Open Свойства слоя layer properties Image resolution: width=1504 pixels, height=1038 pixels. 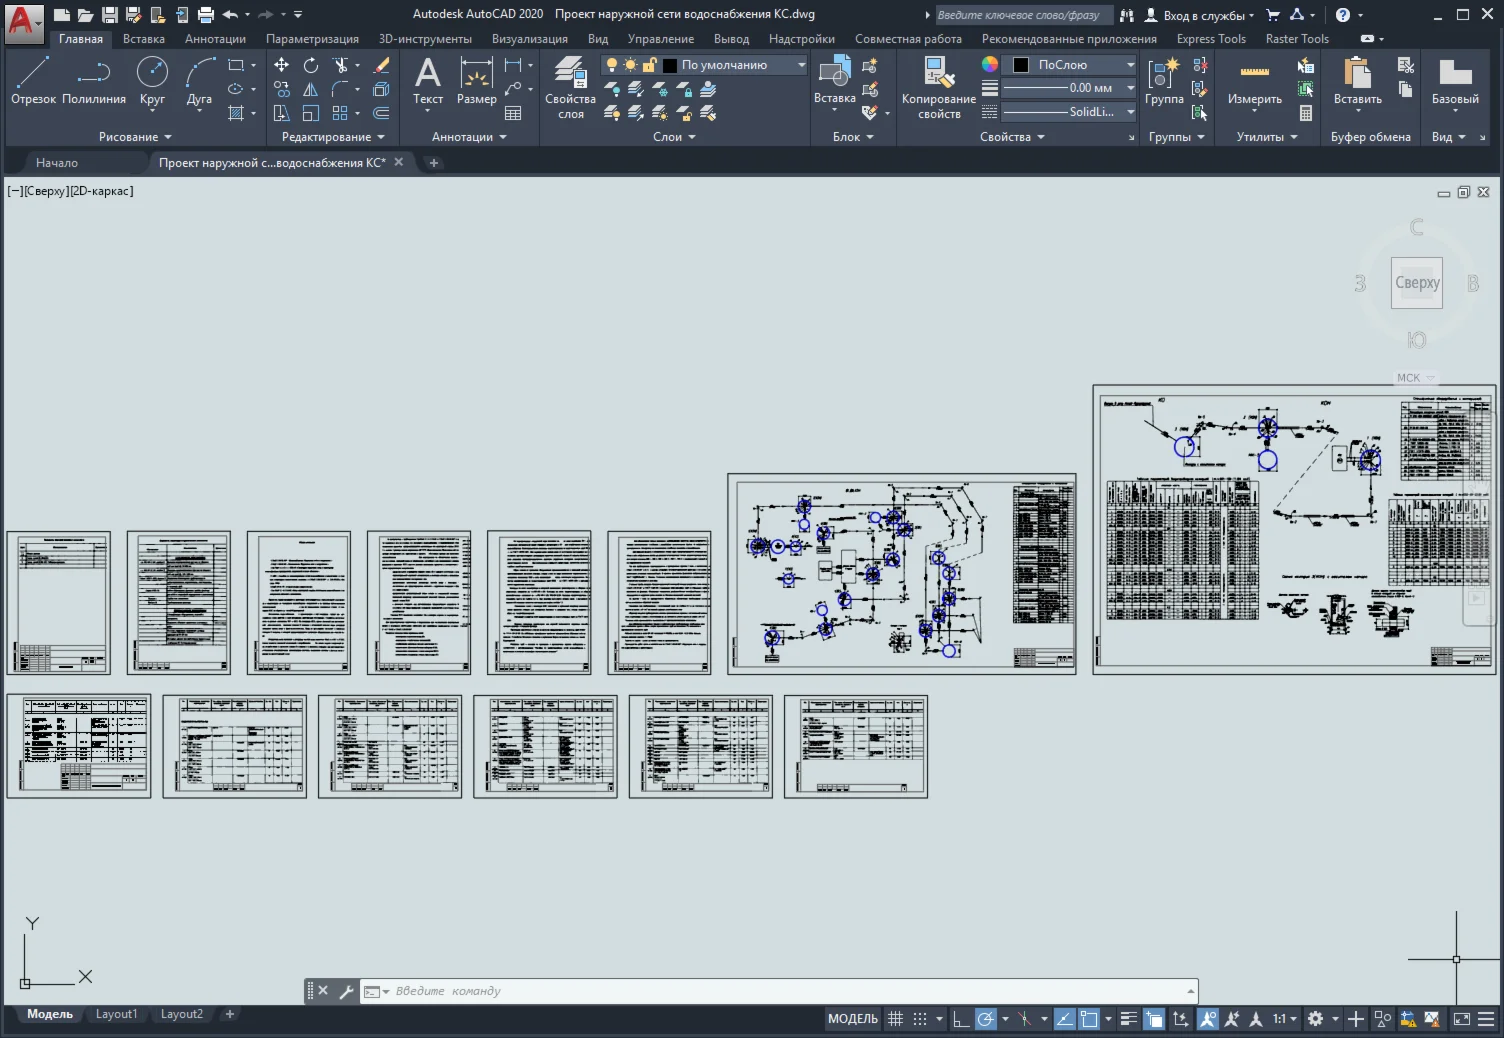pos(570,87)
